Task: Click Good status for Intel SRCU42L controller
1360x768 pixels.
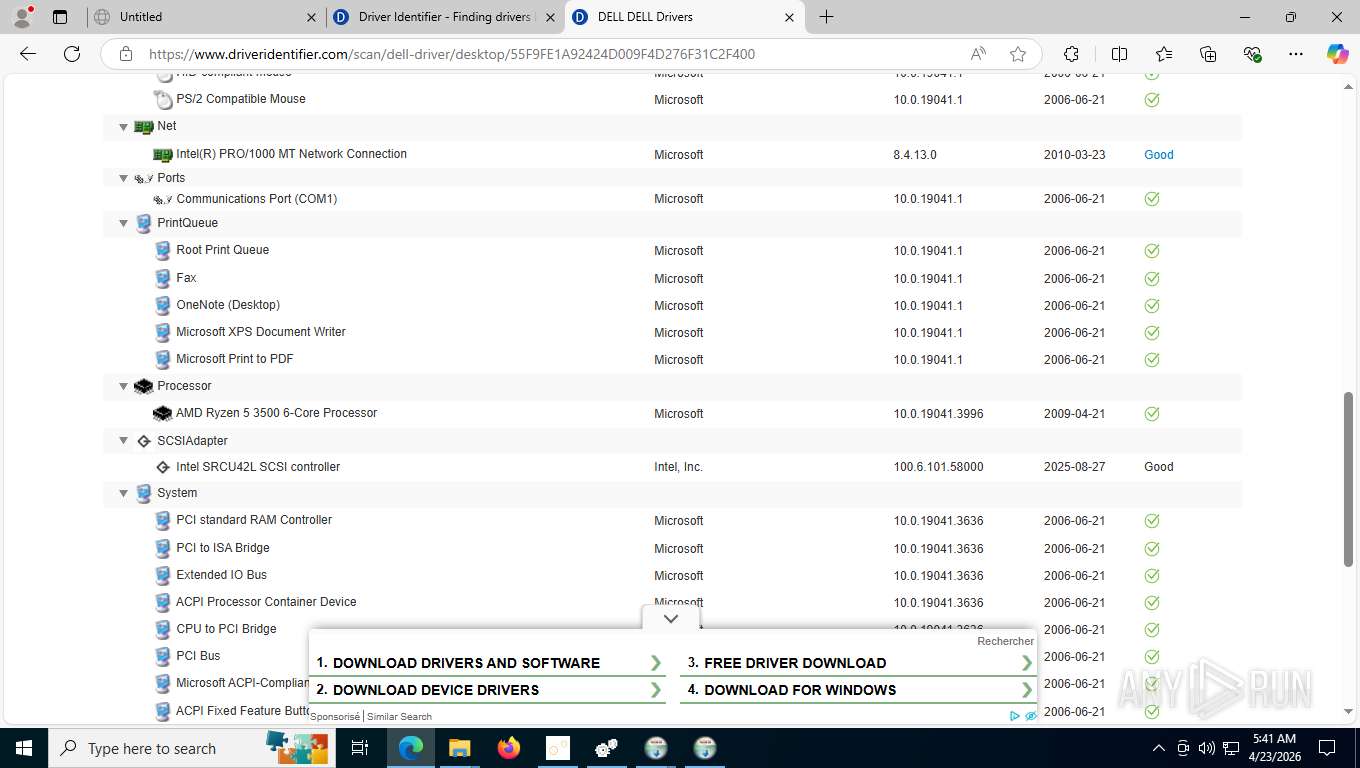Action: (x=1159, y=467)
